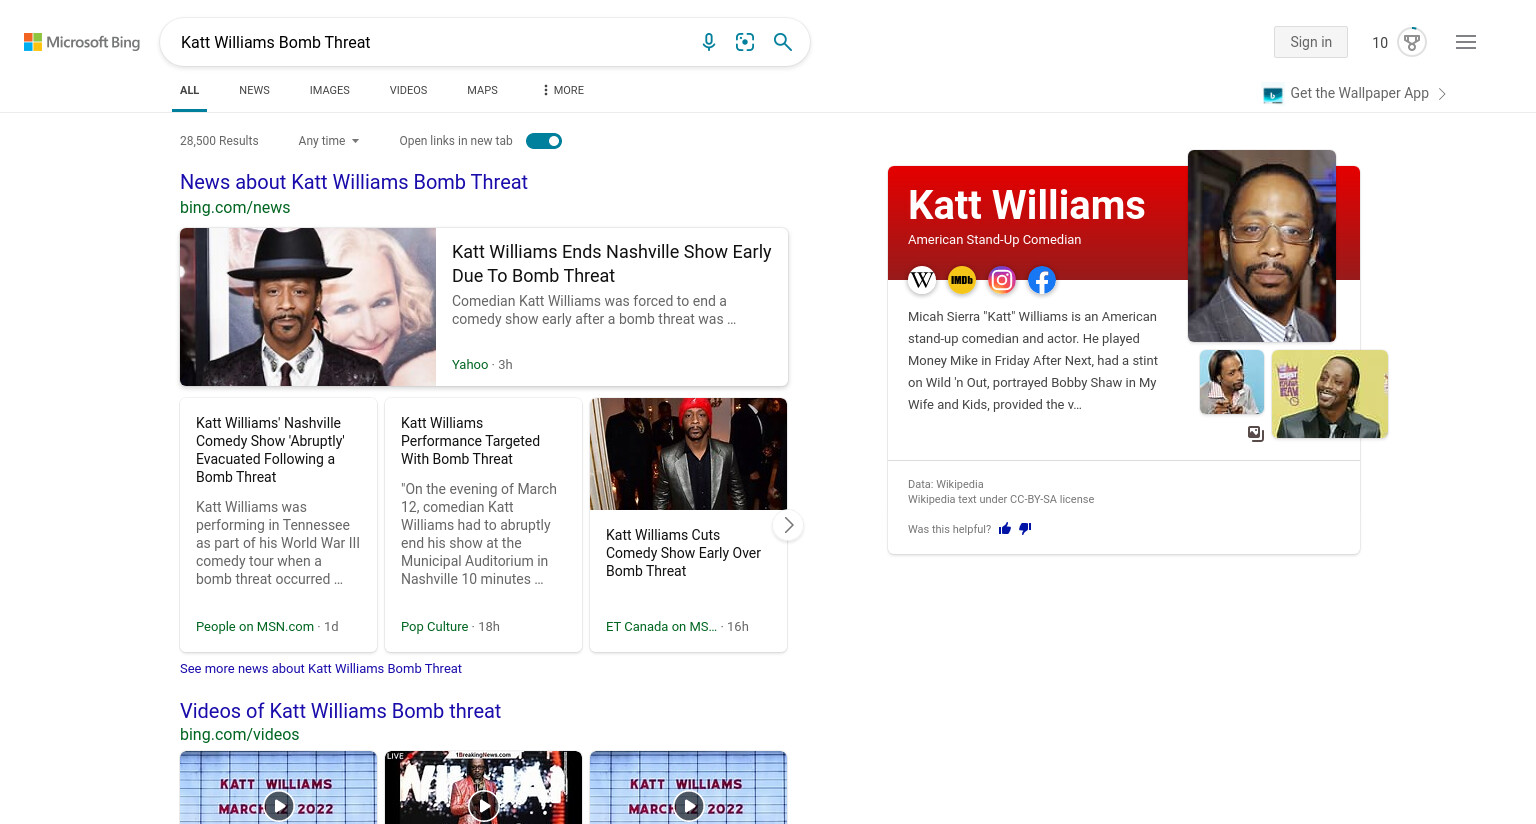Open the see more images icon
Viewport: 1536px width, 824px height.
1256,434
